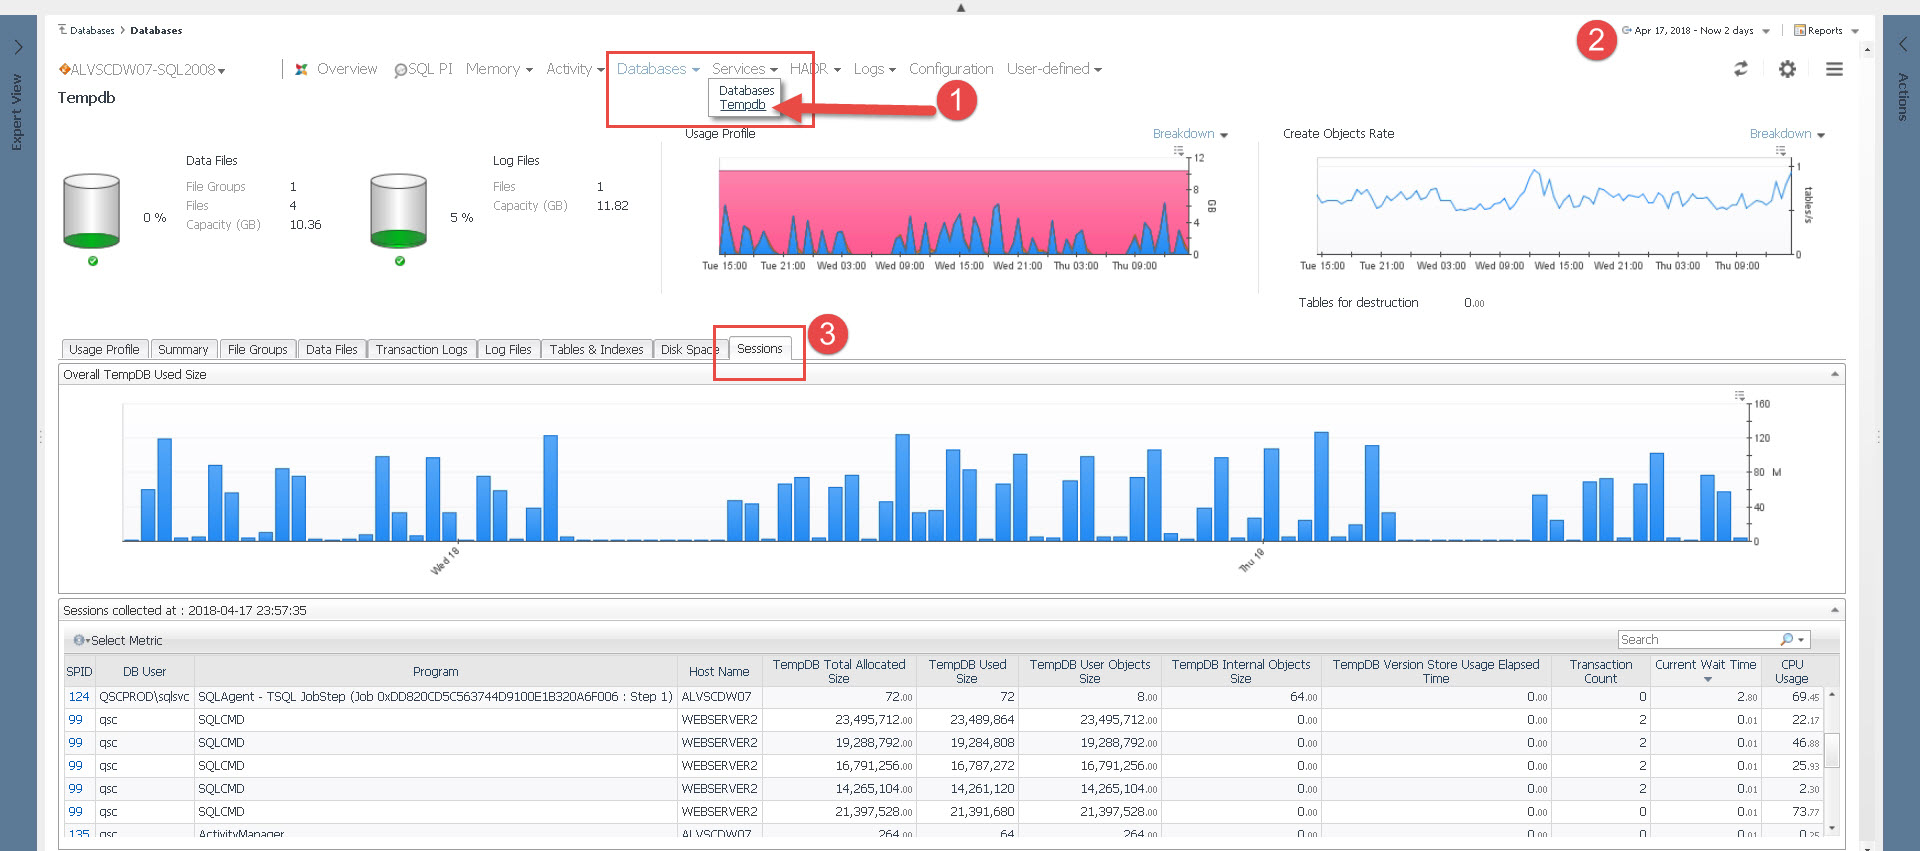Click legend icon on Create Objects Rate chart
This screenshot has height=851, width=1920.
coord(1780,151)
